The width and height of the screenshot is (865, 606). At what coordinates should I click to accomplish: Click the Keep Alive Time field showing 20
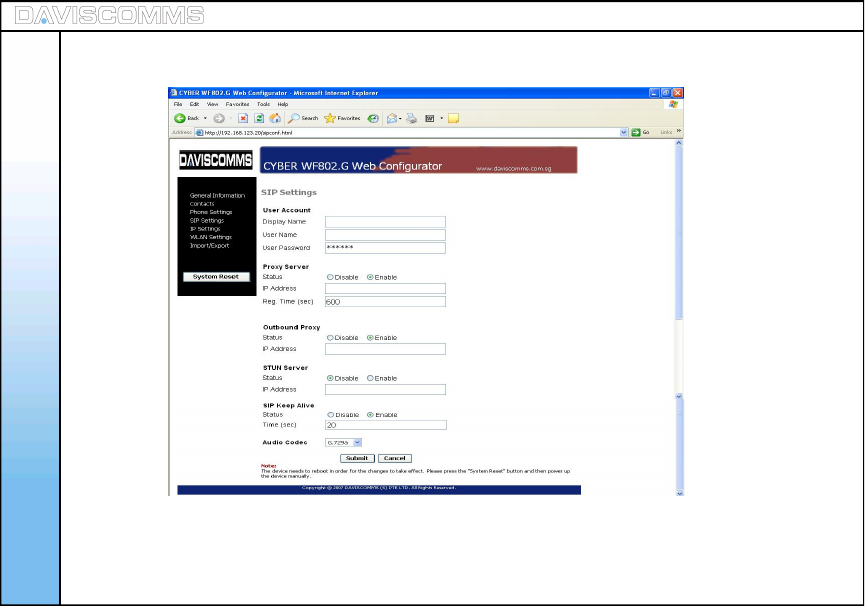tap(386, 425)
